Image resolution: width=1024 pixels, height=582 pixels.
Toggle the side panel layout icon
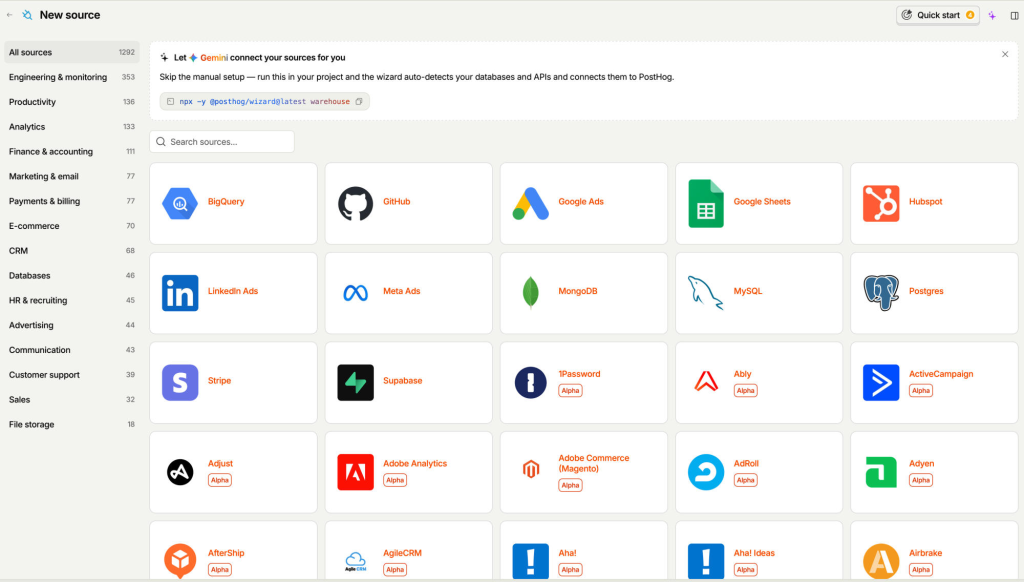[1014, 15]
